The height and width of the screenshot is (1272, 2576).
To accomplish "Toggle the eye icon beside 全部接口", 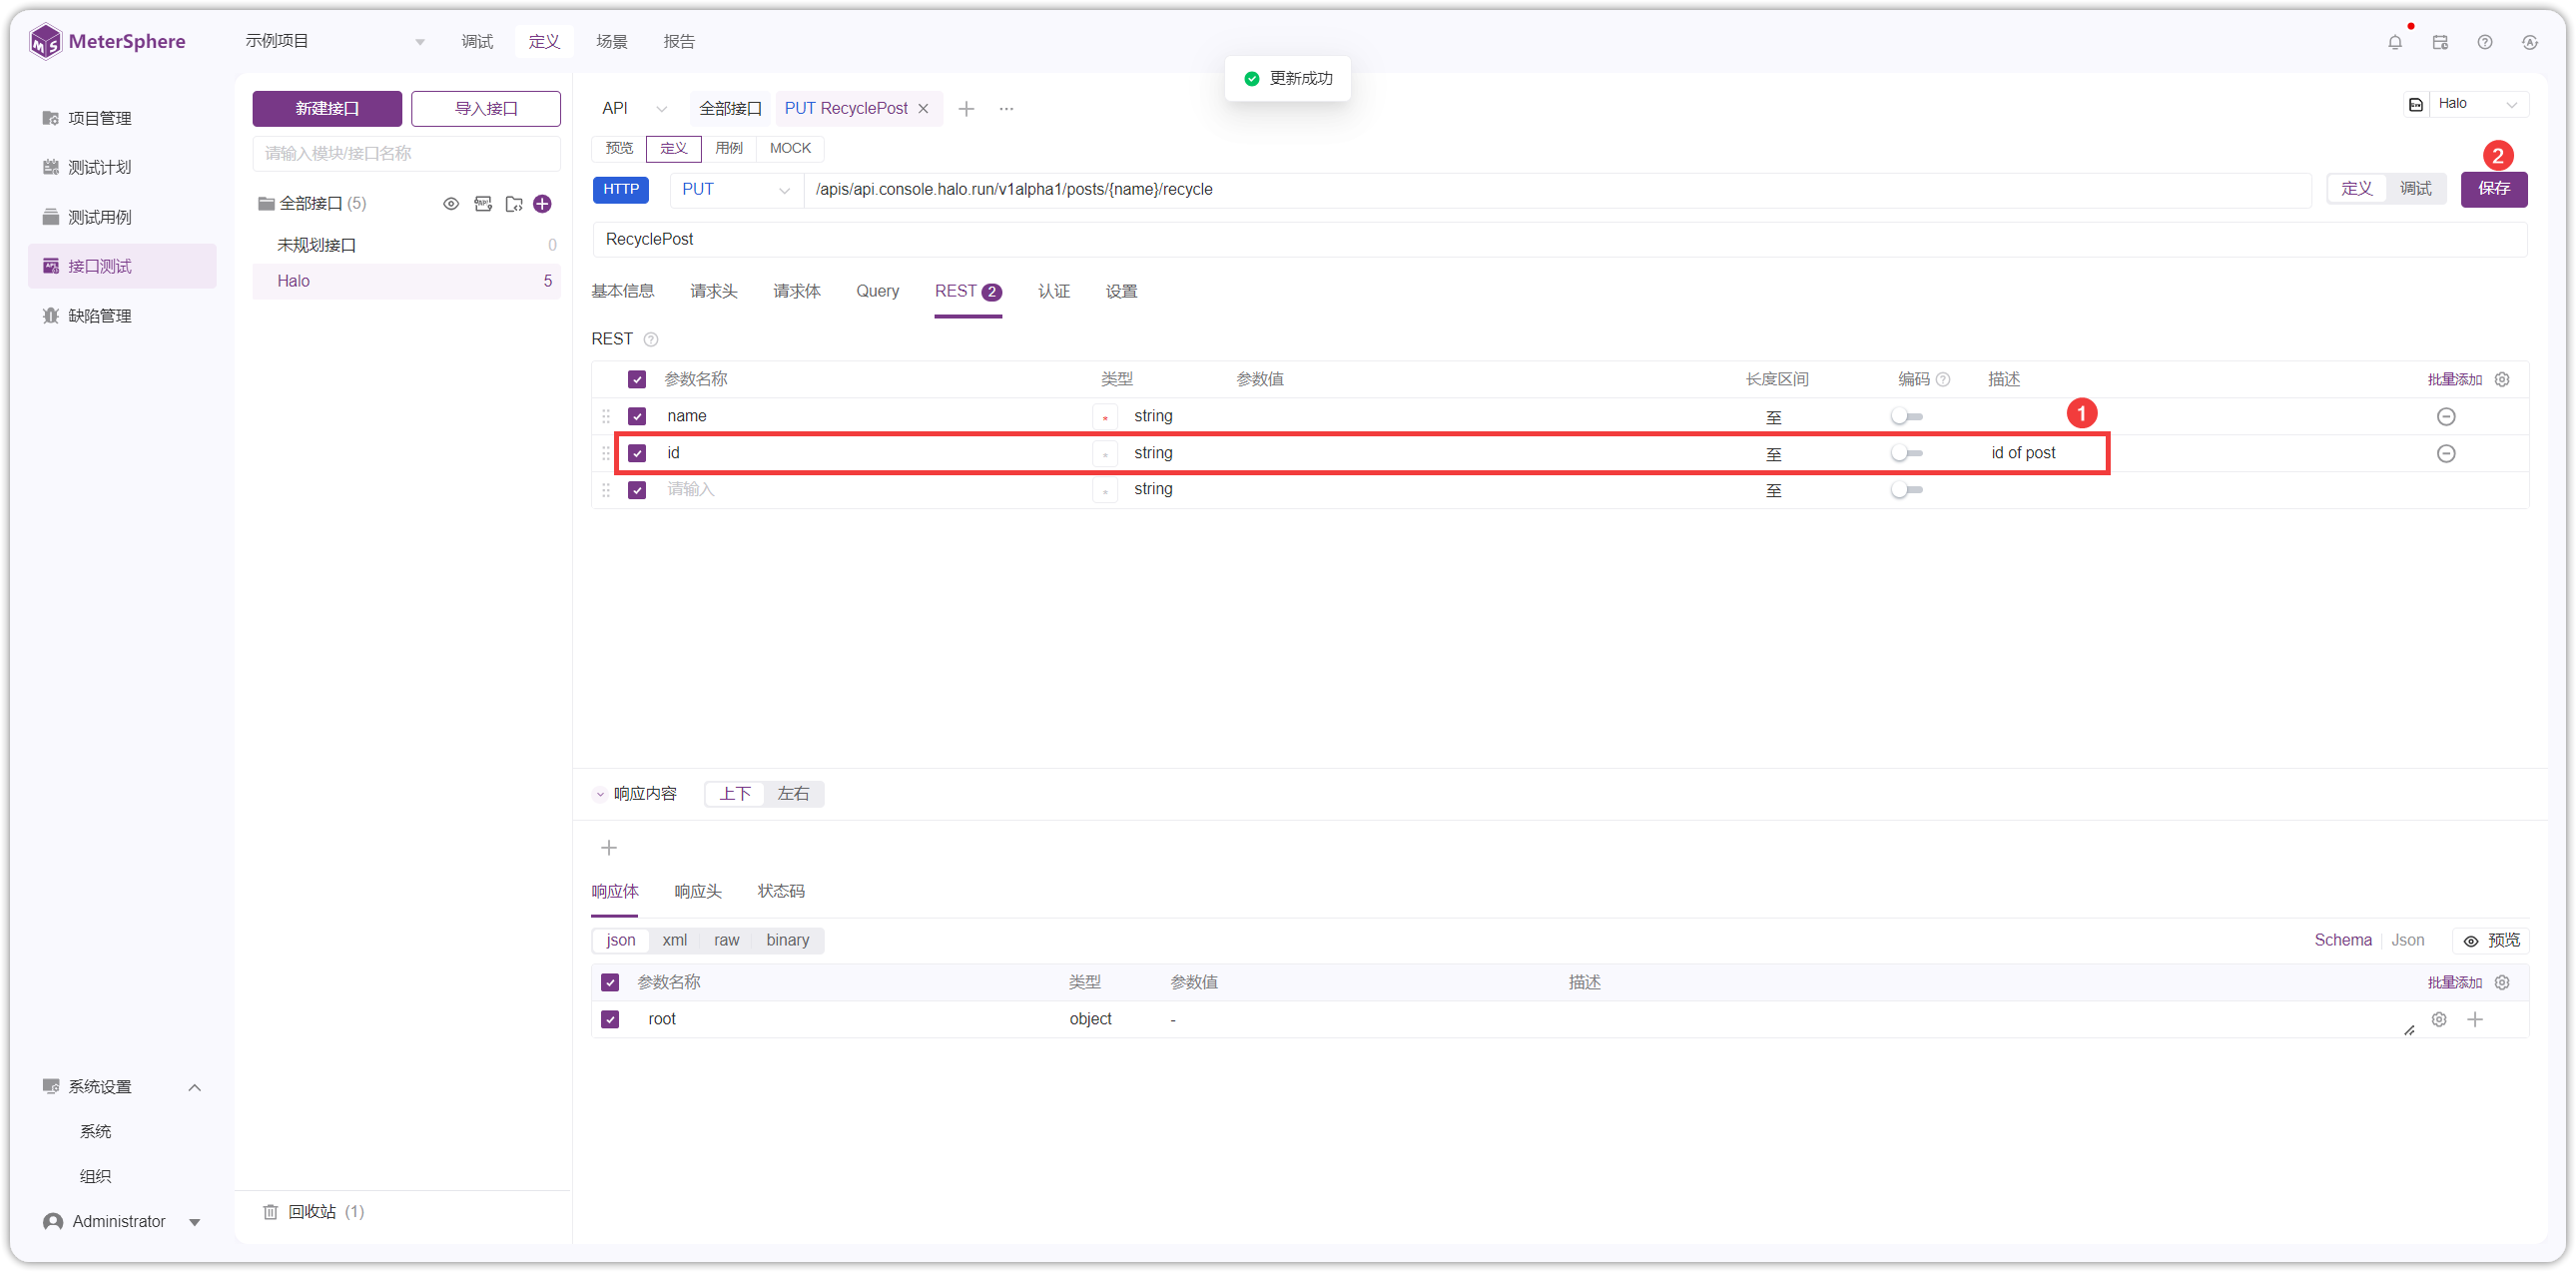I will 451,204.
